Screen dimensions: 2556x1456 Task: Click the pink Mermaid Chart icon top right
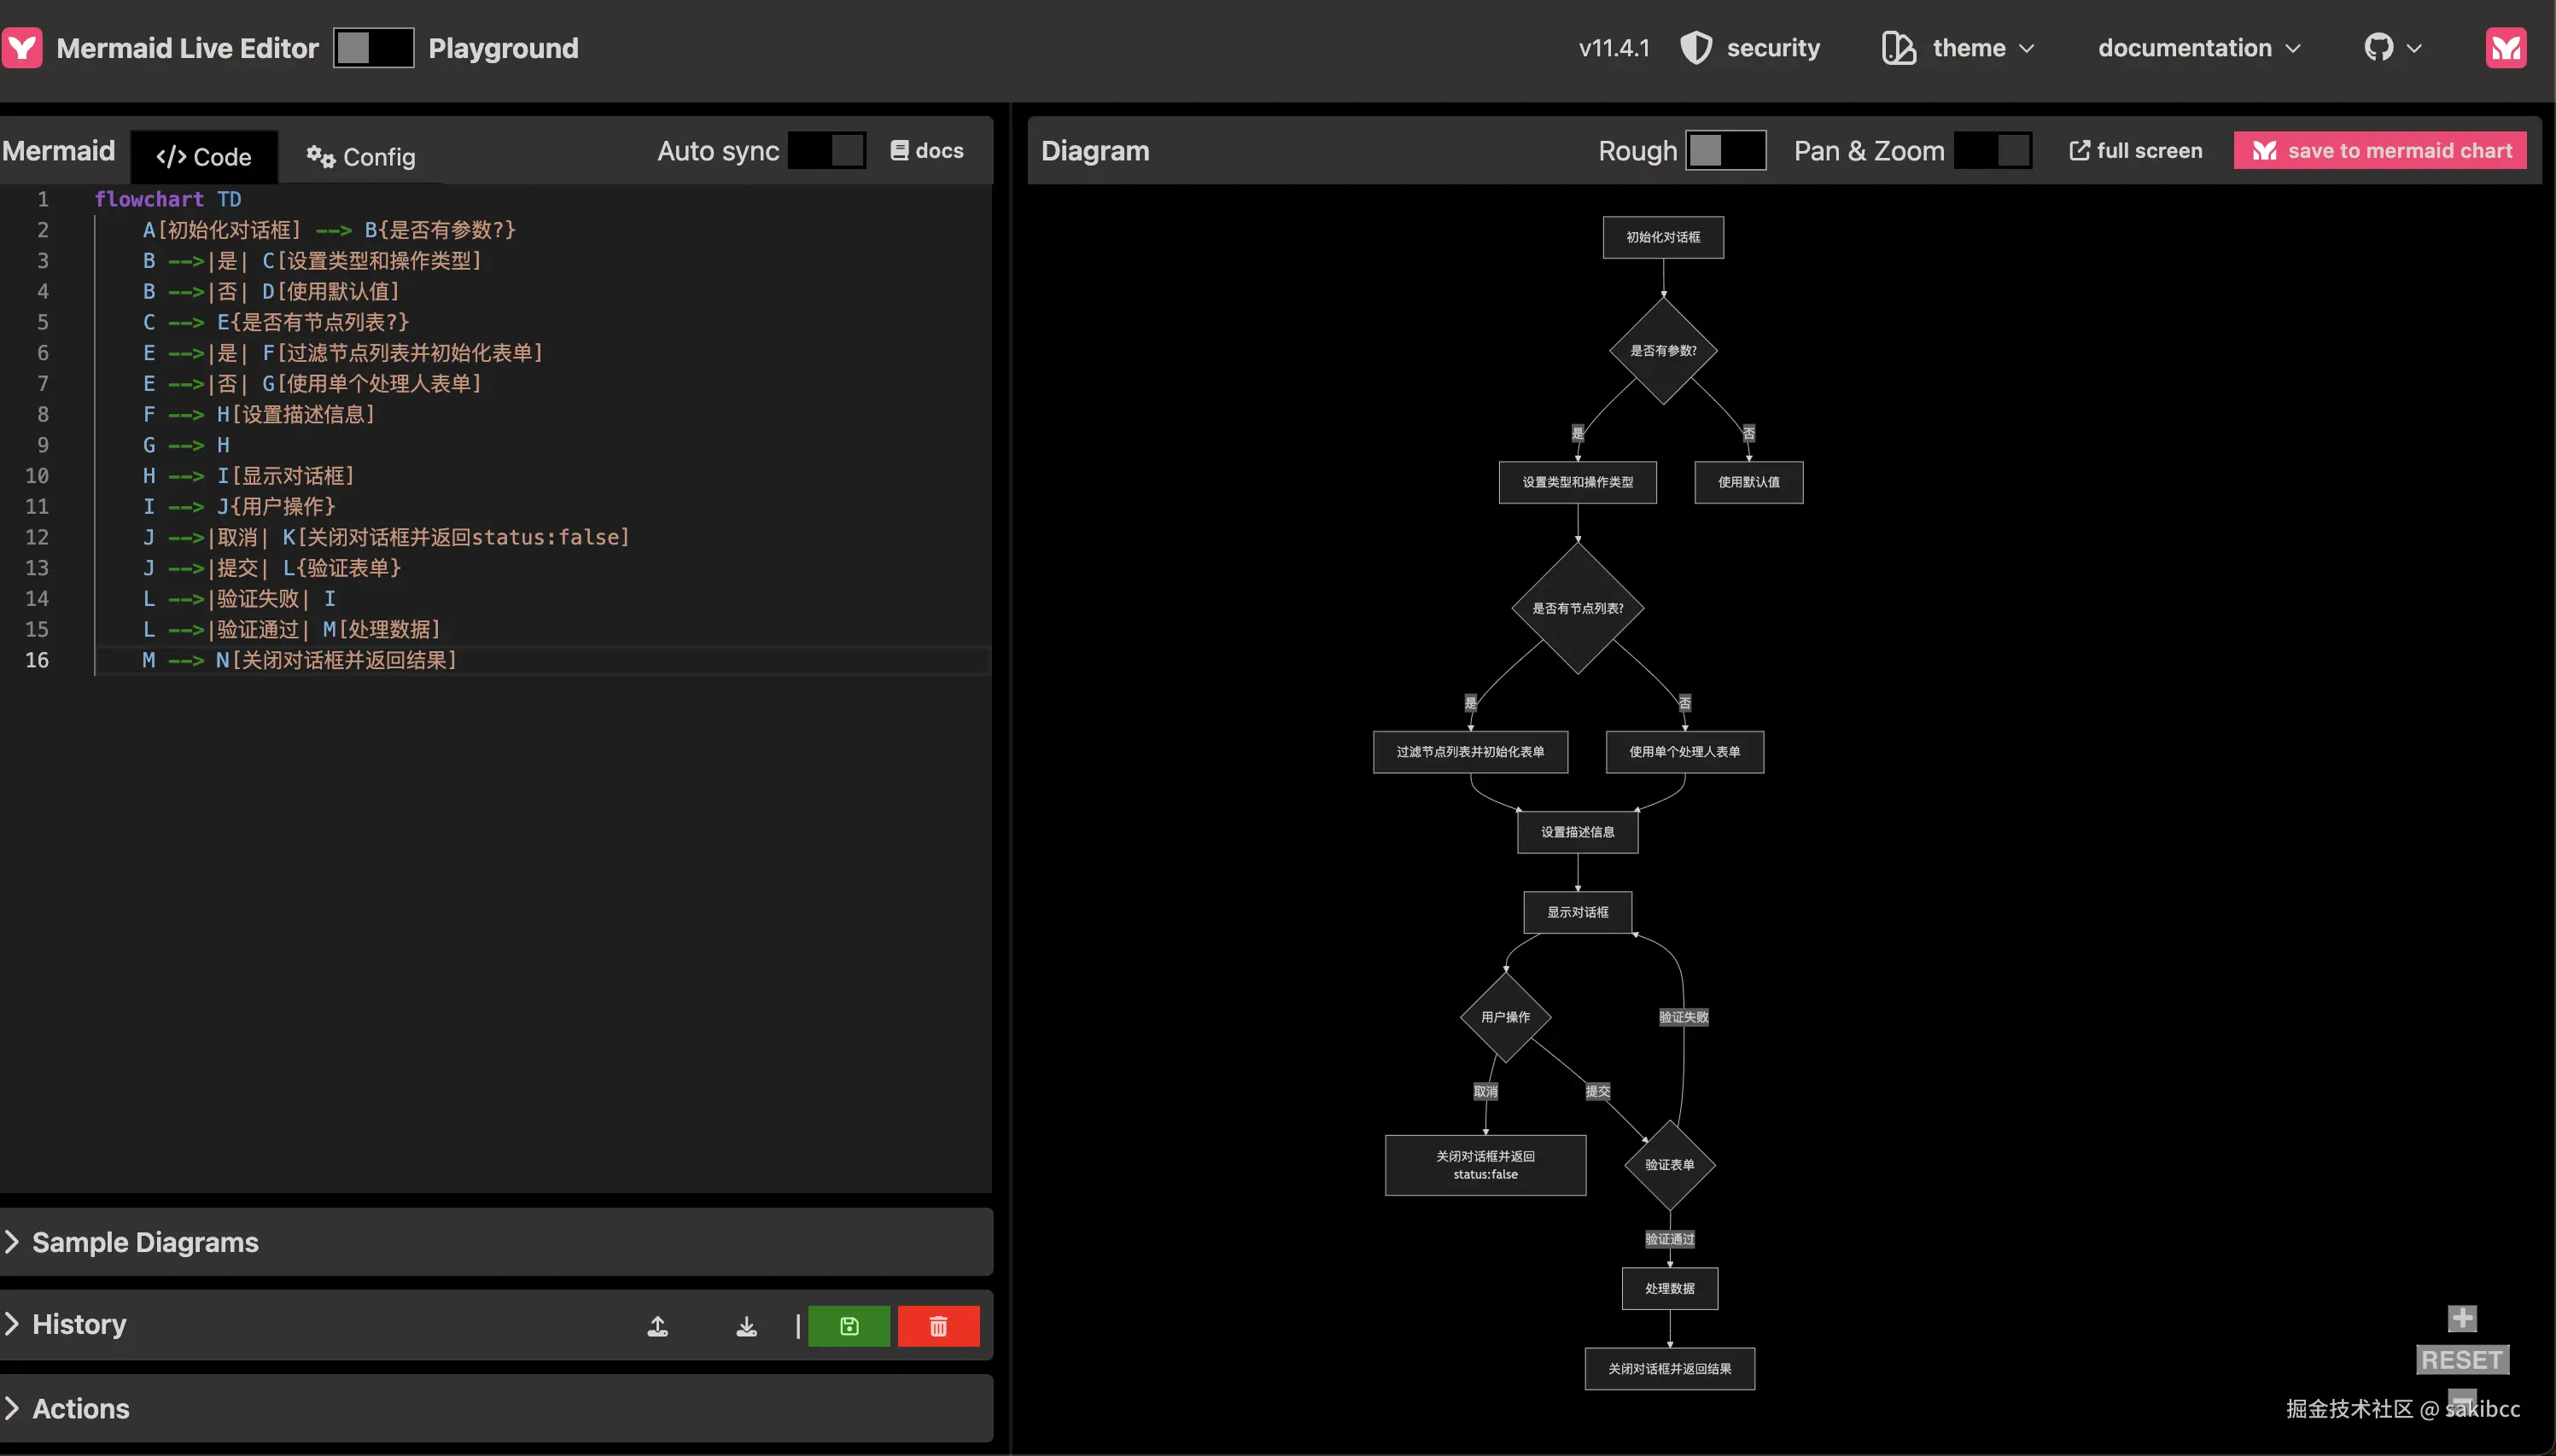[2505, 48]
